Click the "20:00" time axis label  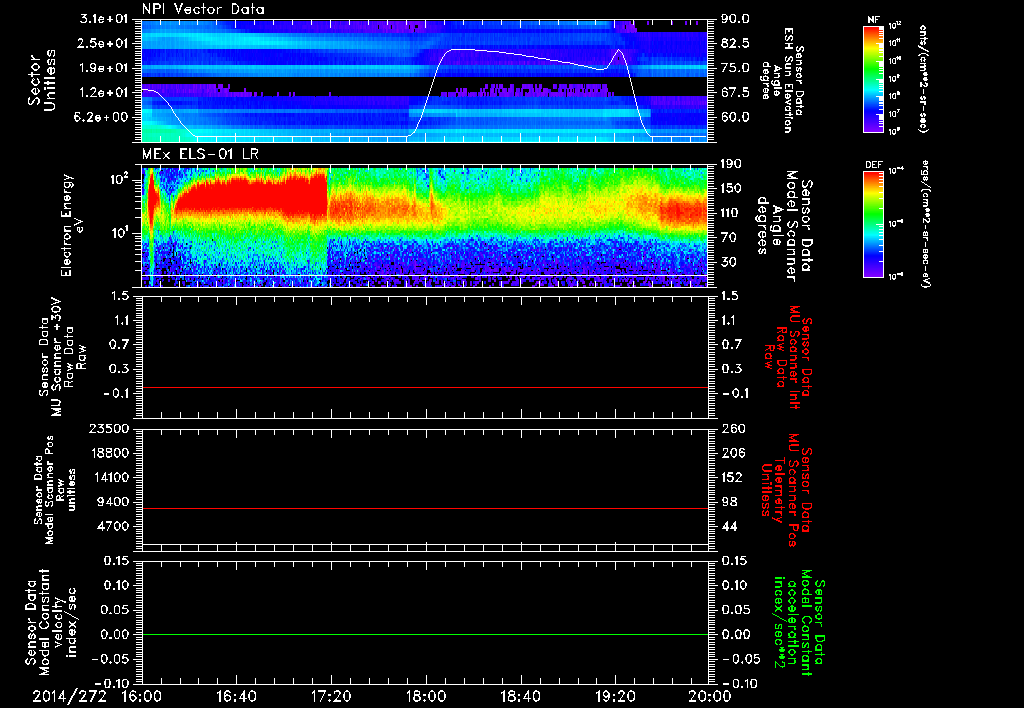[709, 696]
